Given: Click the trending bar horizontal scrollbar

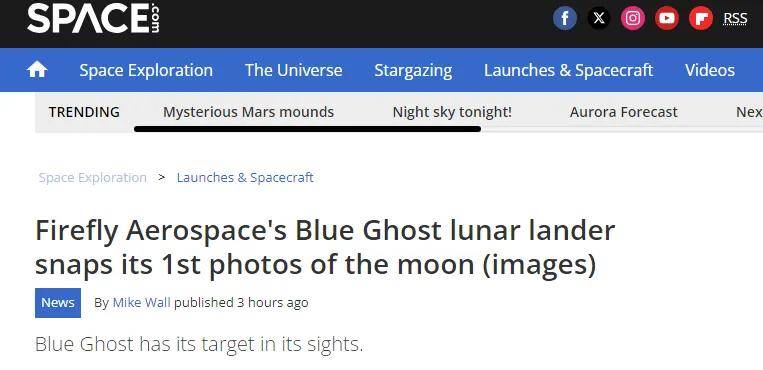Looking at the screenshot, I should click(307, 129).
